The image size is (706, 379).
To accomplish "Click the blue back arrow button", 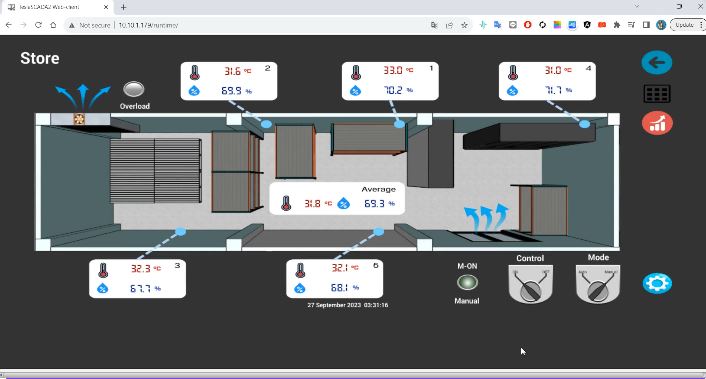I will point(656,62).
